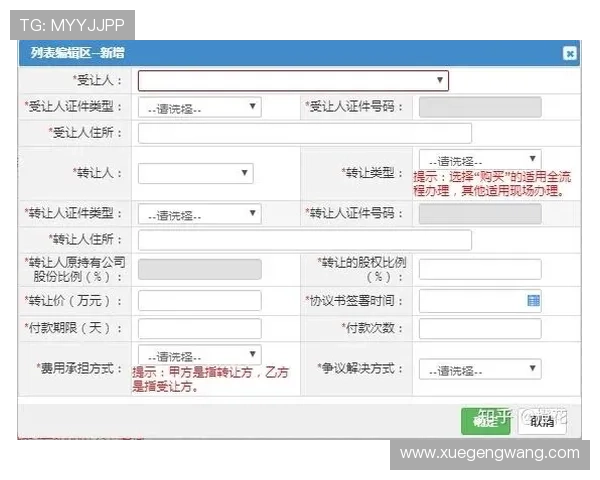Screen dimensions: 600x480
Task: Click the 取消 button
Action: pos(542,421)
